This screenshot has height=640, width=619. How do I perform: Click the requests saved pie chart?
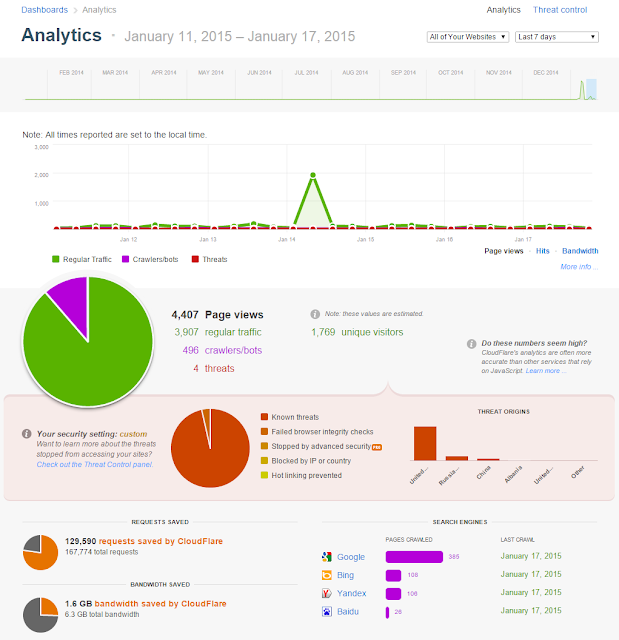pyautogui.click(x=40, y=552)
